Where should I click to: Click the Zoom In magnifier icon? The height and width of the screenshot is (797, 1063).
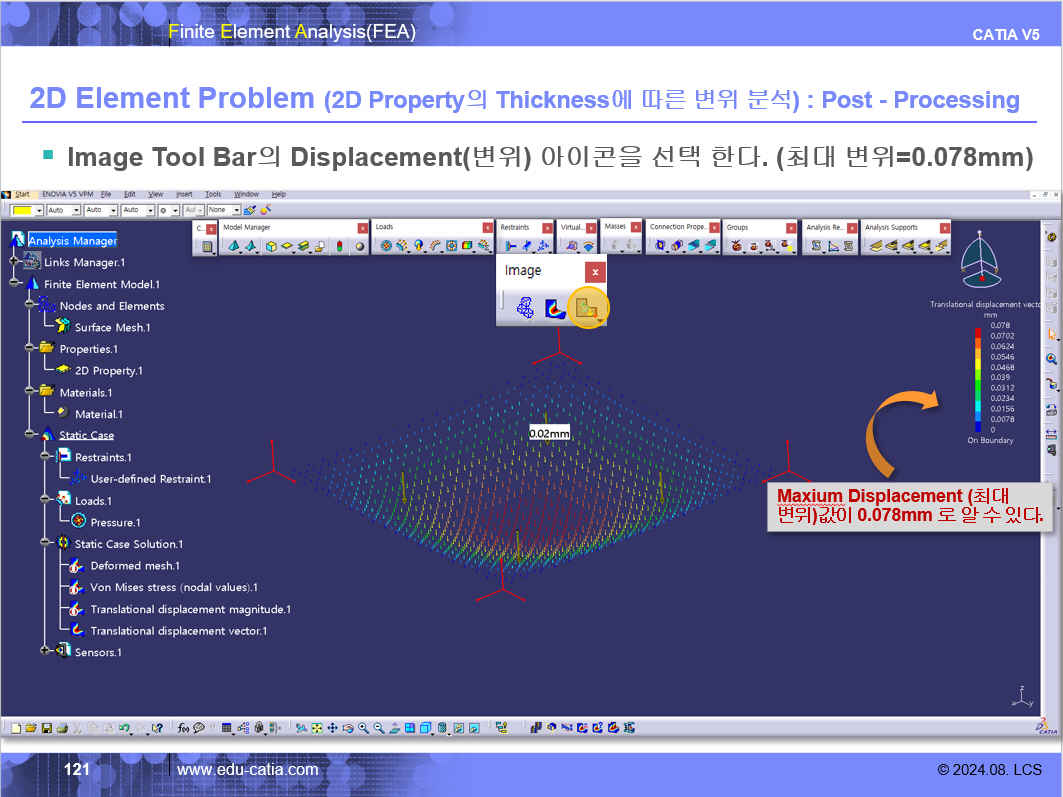364,728
